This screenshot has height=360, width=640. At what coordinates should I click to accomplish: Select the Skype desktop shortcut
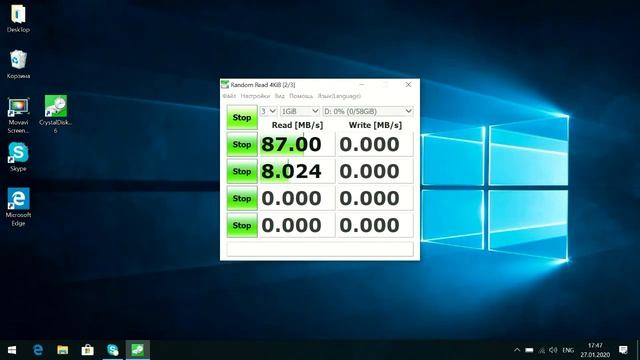click(x=18, y=157)
